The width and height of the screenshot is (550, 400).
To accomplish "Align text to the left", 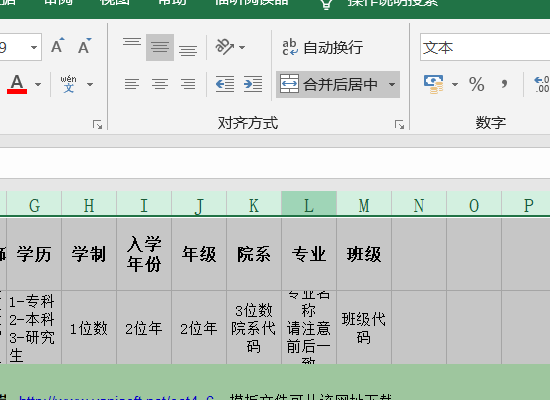I will (x=132, y=84).
